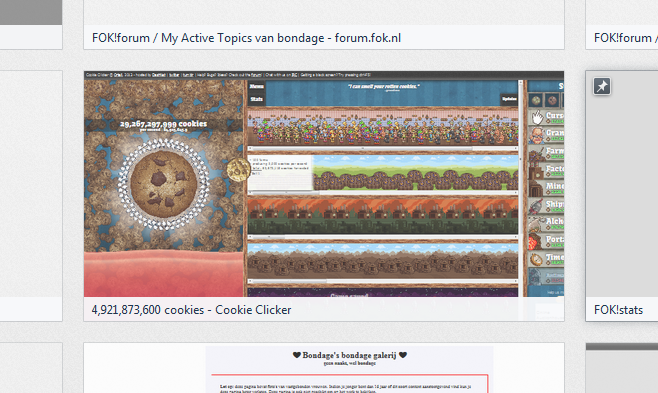This screenshot has height=393, width=658.
Task: Buy a Factory from the store
Action: pos(546,170)
